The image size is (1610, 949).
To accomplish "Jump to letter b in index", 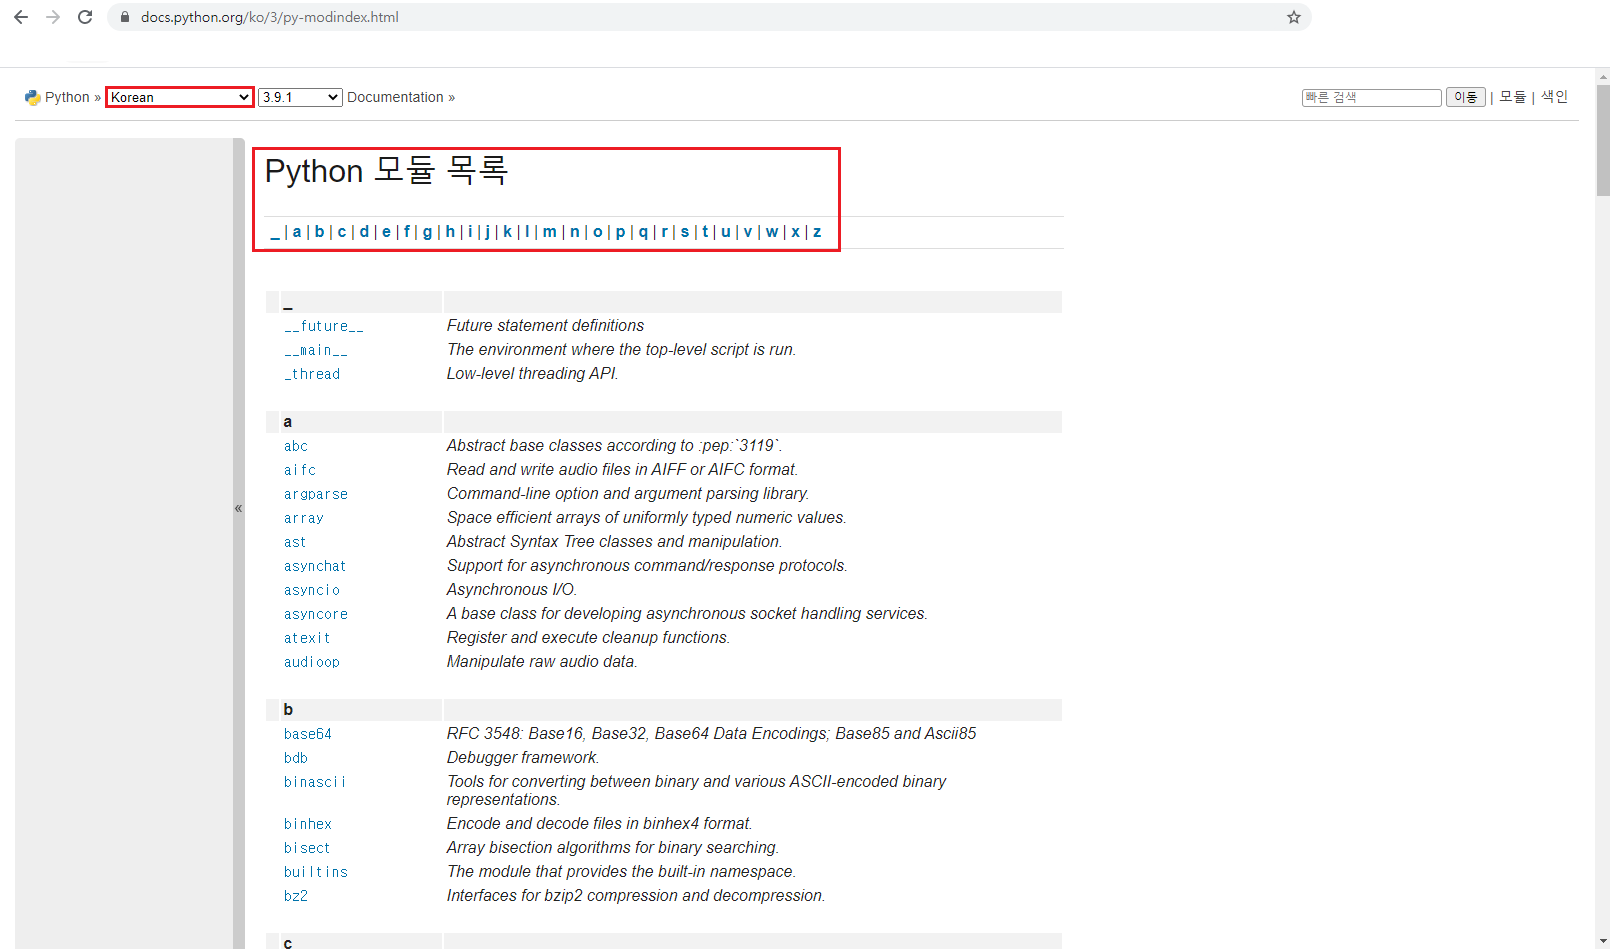I will coord(319,232).
